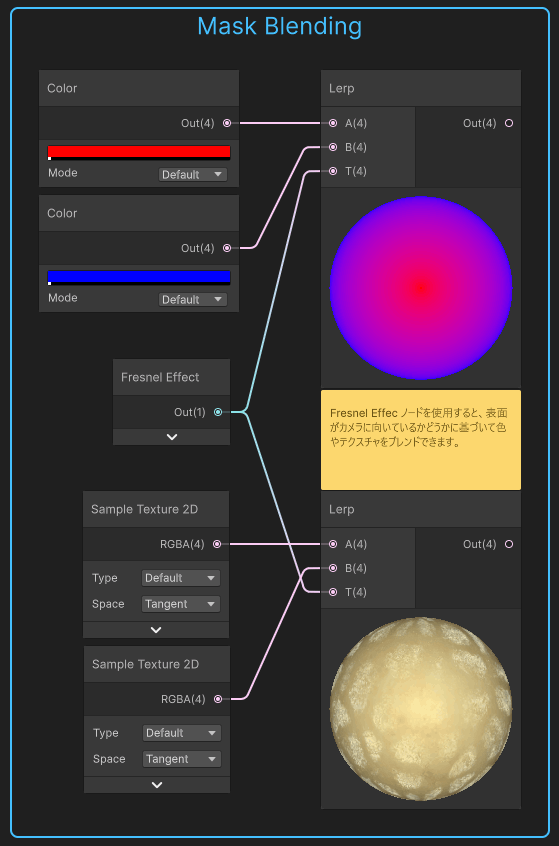This screenshot has width=559, height=846.
Task: Click first Sample Texture 2D RGBA(4) port
Action: pos(217,544)
